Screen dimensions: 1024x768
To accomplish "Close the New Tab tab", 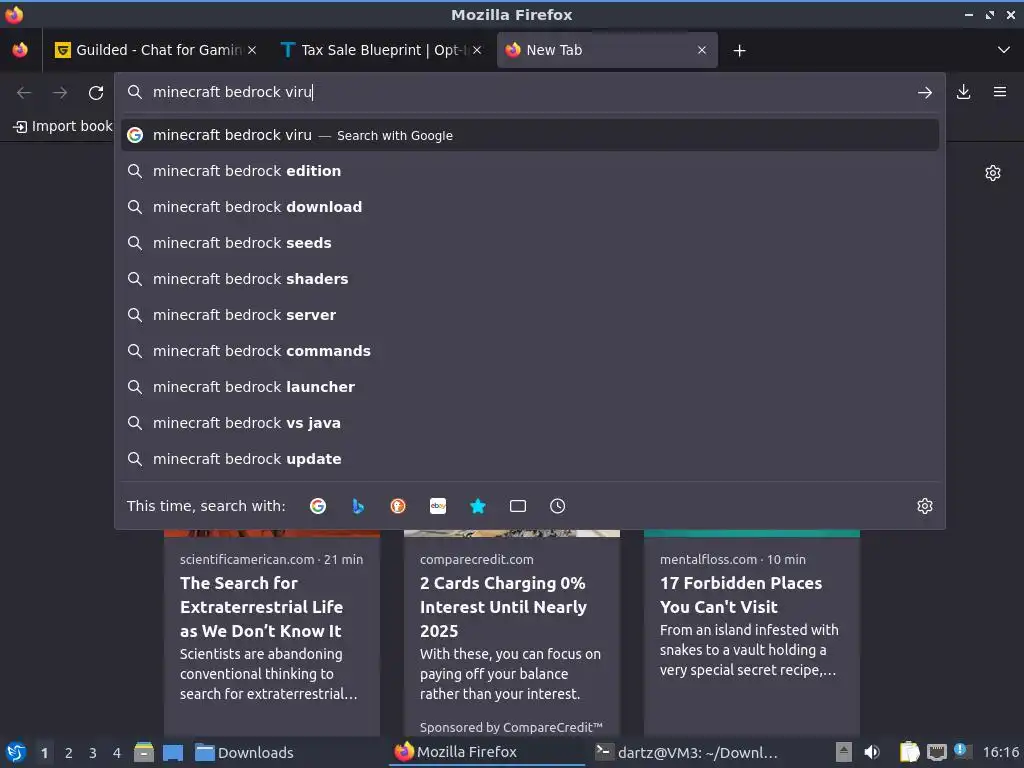I will click(x=702, y=50).
